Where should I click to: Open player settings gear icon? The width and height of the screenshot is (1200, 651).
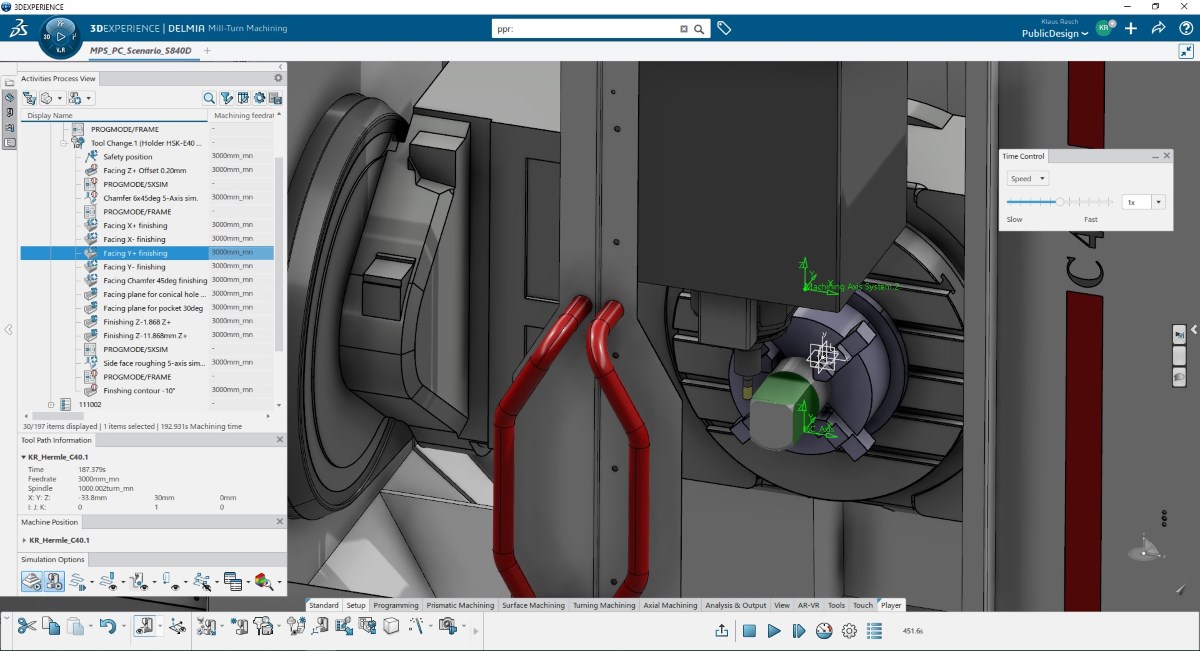pos(849,630)
